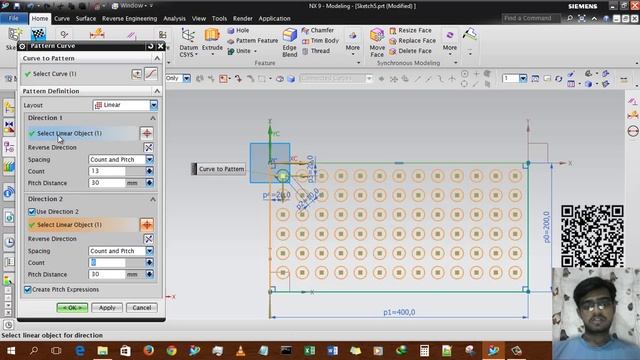The image size is (640, 360).
Task: Open Direction 1 Count value options arrow
Action: (x=149, y=171)
